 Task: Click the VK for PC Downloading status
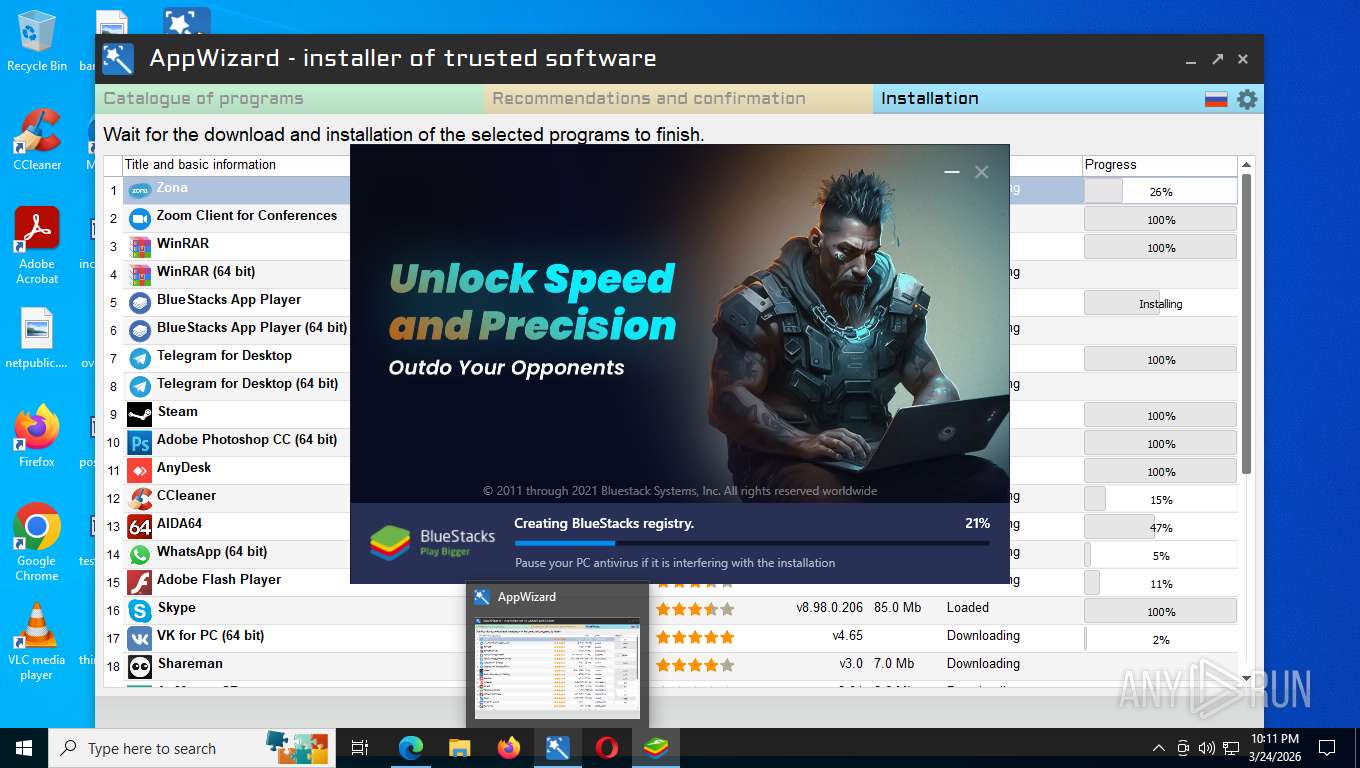(983, 636)
